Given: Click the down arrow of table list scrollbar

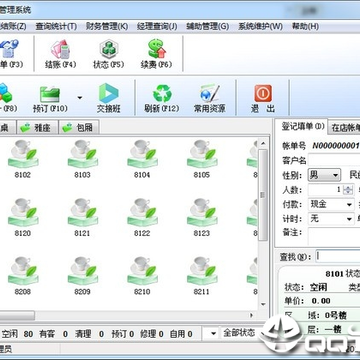Looking at the screenshot, I should tap(263, 304).
